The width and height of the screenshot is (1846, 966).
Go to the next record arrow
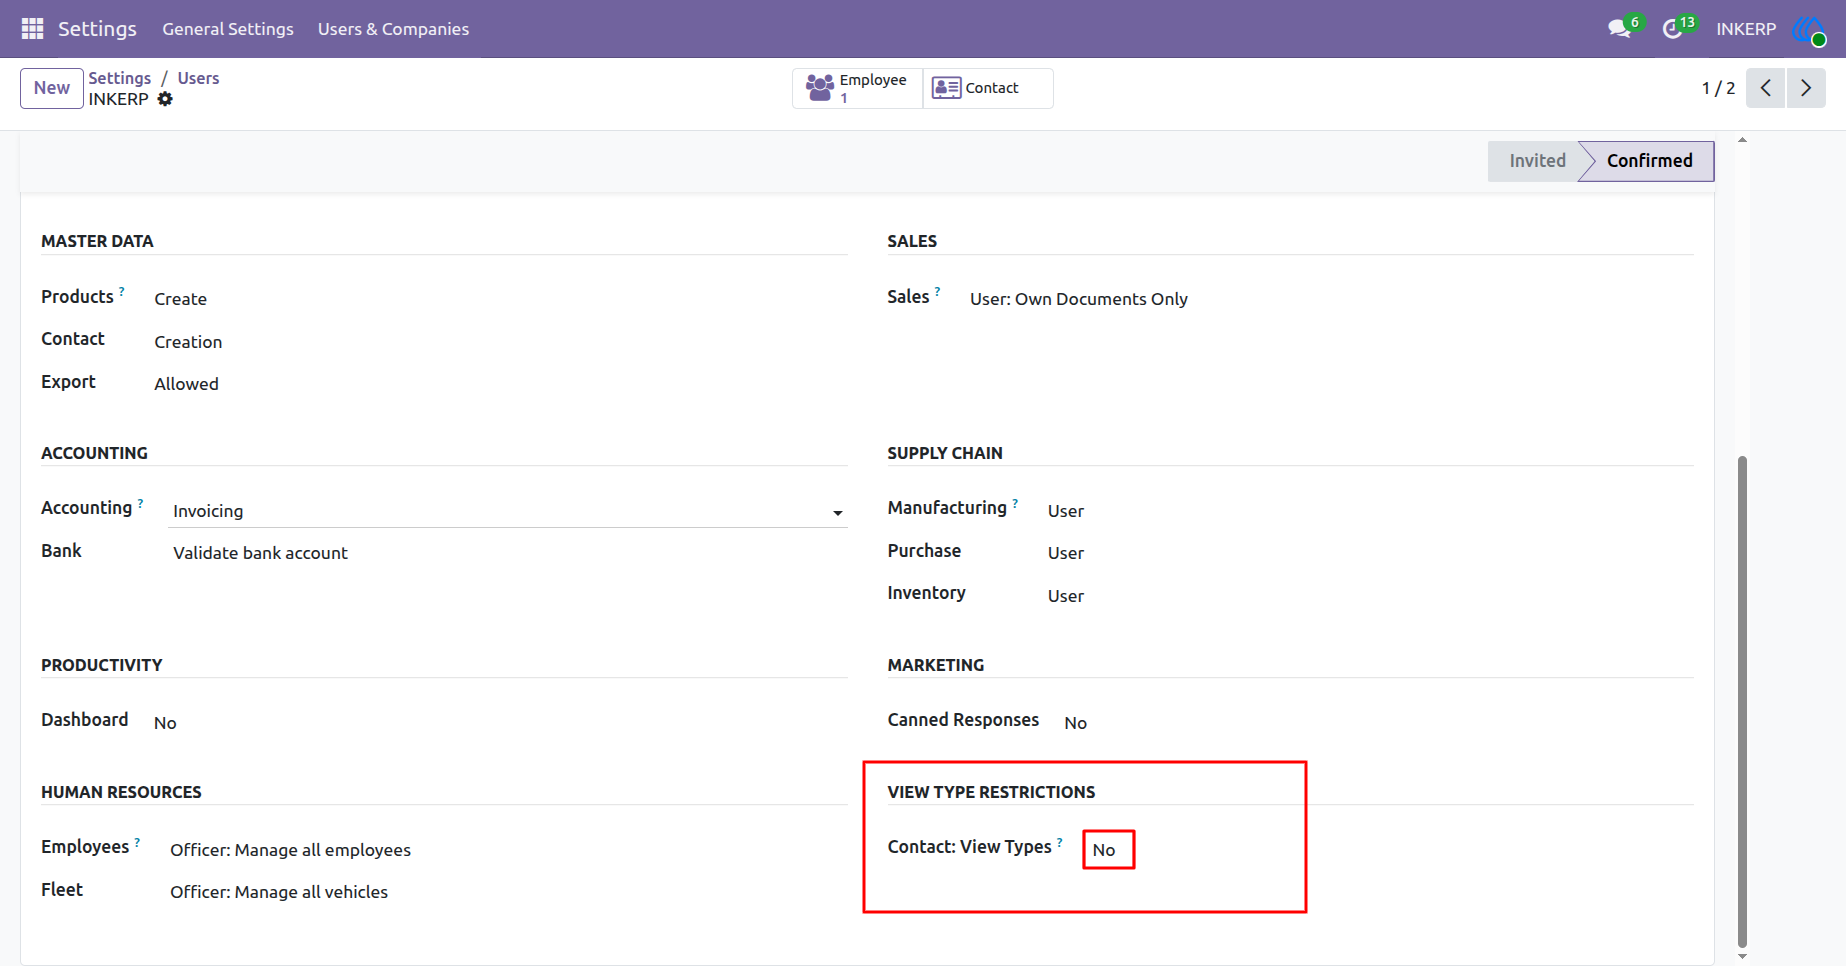coord(1806,88)
